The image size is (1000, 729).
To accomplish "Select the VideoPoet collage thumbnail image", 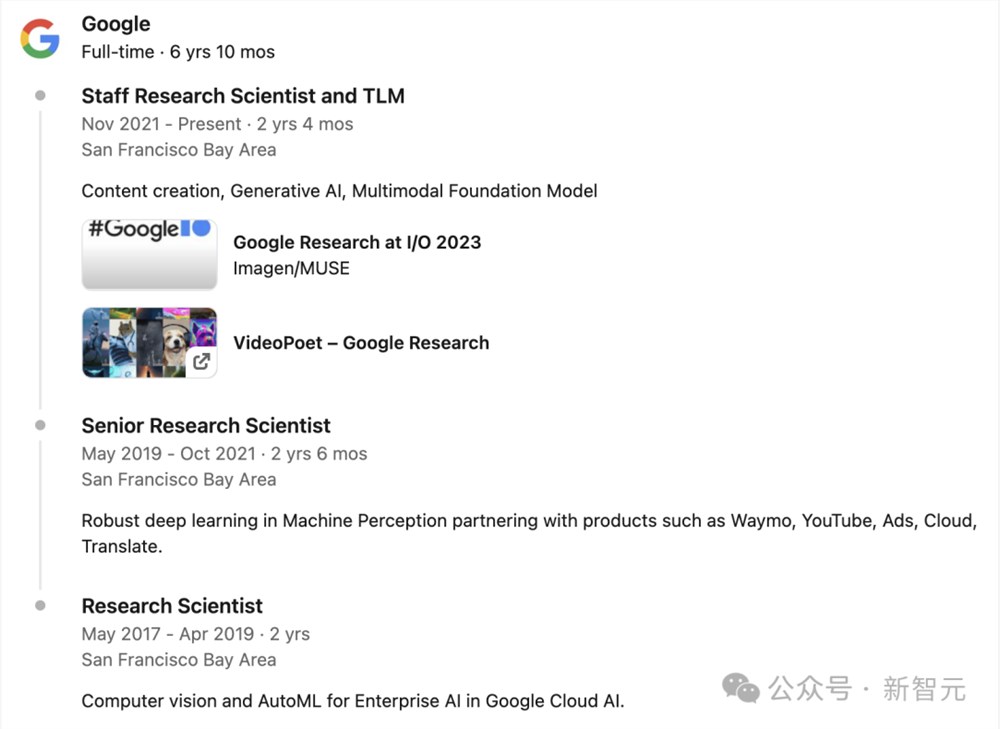I will pos(149,342).
